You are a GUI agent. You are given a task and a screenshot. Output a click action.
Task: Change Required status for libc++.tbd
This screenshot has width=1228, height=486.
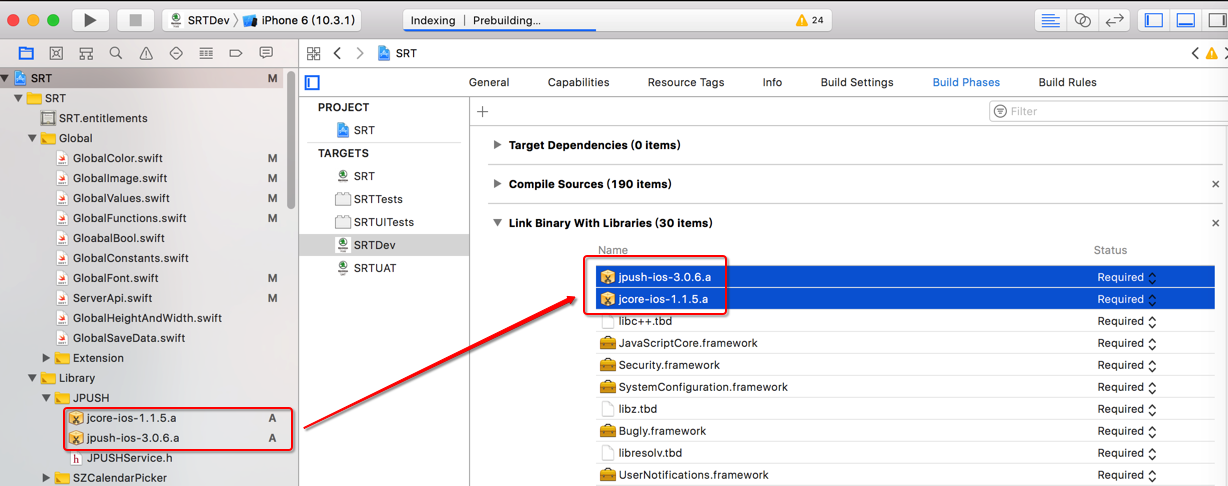coord(1152,321)
